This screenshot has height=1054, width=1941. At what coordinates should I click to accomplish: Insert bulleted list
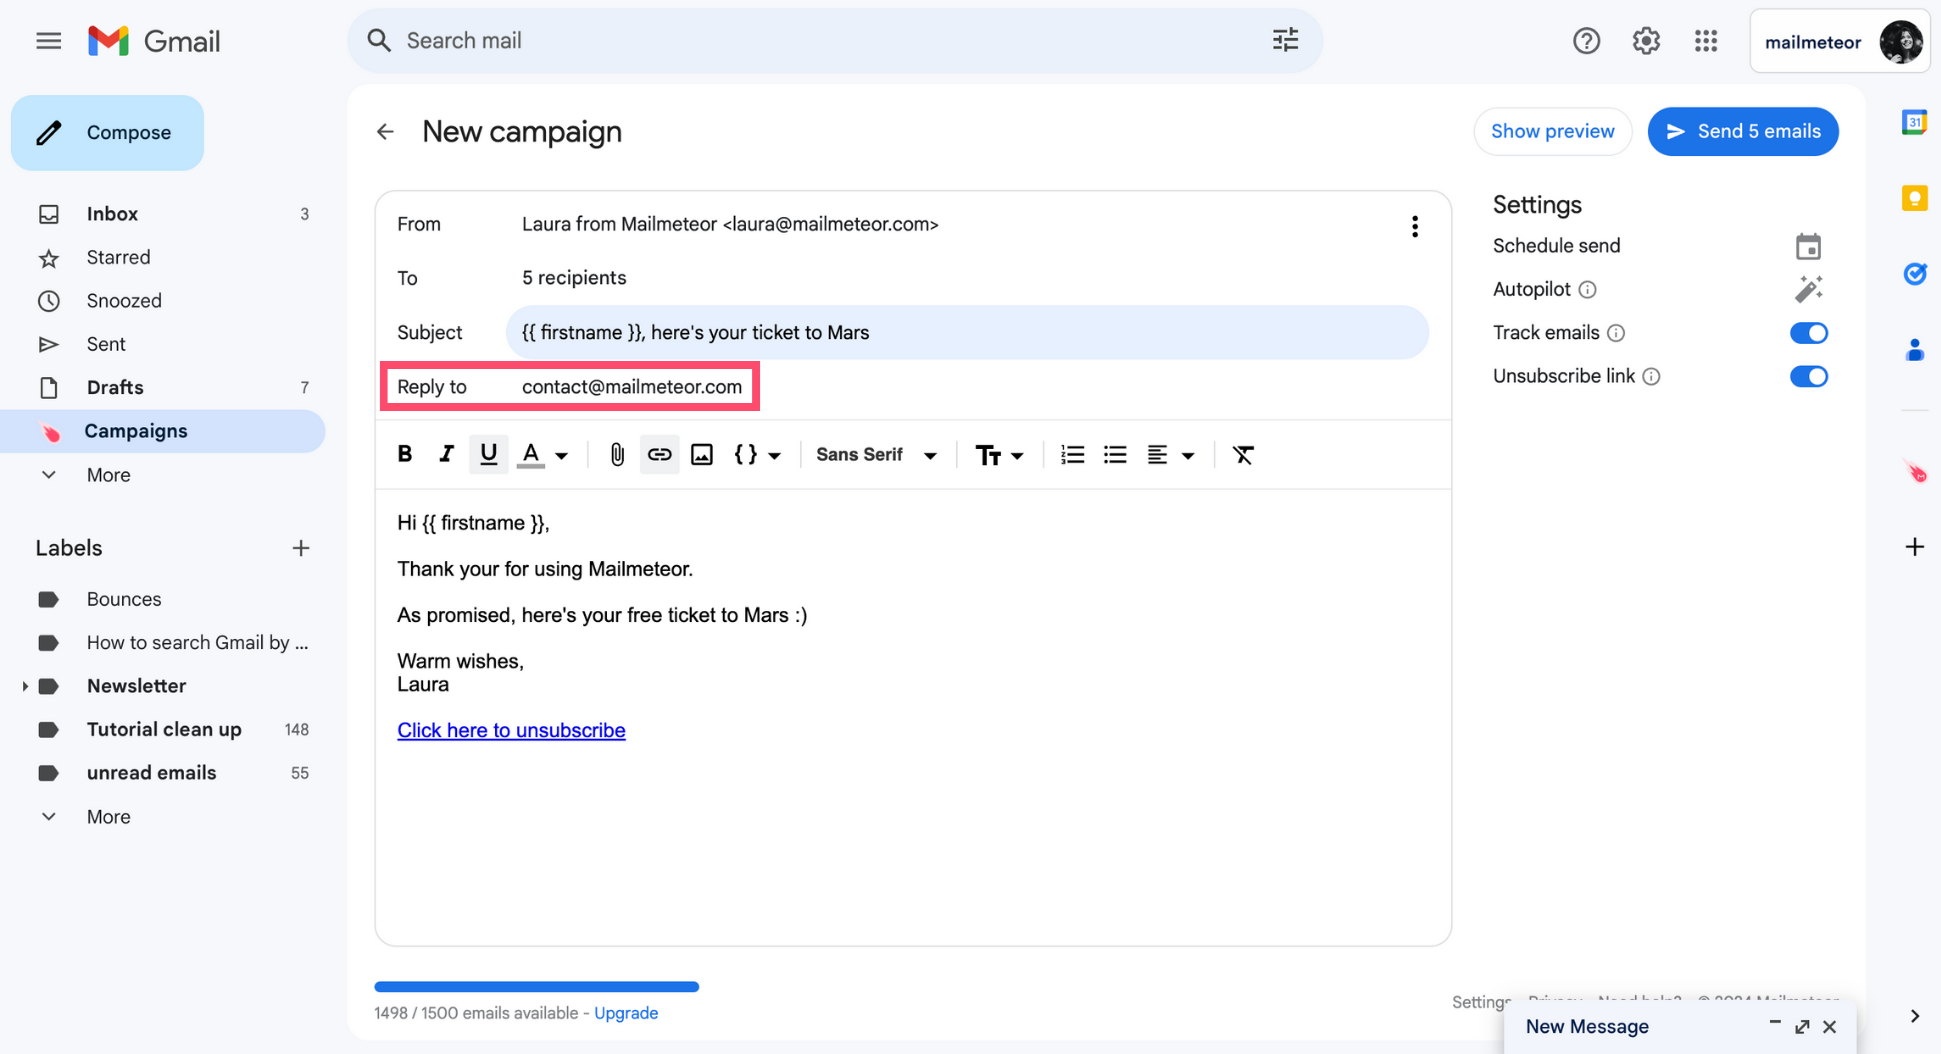pos(1115,454)
